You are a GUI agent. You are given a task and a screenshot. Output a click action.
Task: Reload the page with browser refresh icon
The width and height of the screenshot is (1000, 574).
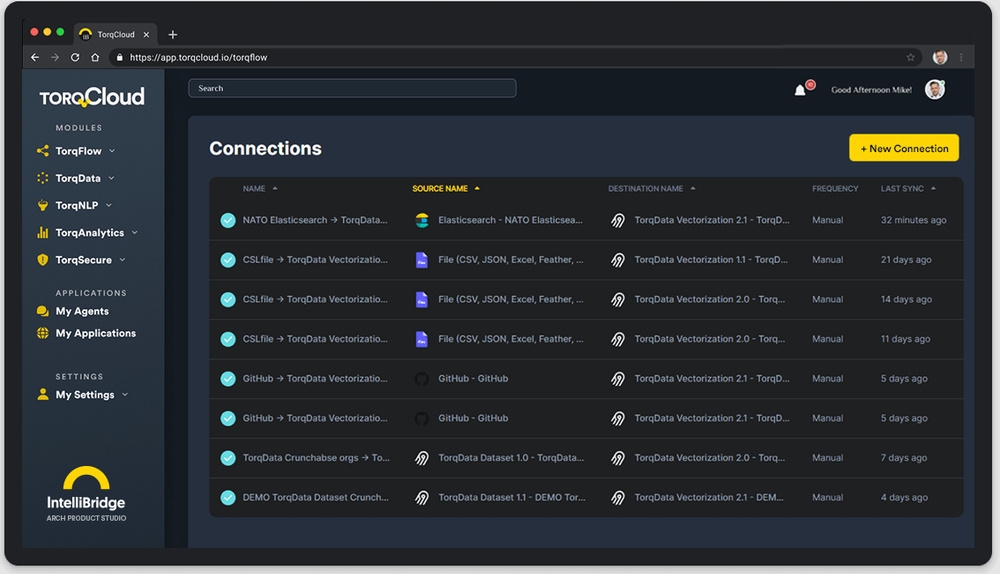75,57
